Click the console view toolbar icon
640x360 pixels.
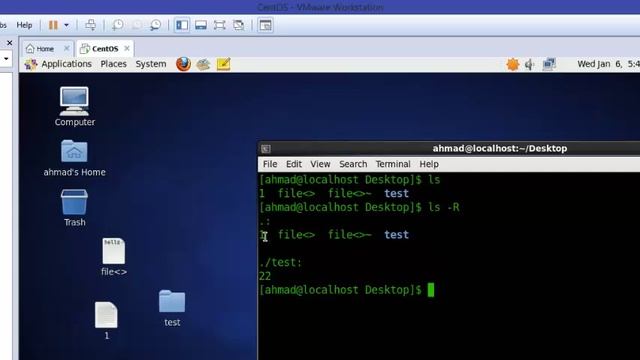pos(265,25)
